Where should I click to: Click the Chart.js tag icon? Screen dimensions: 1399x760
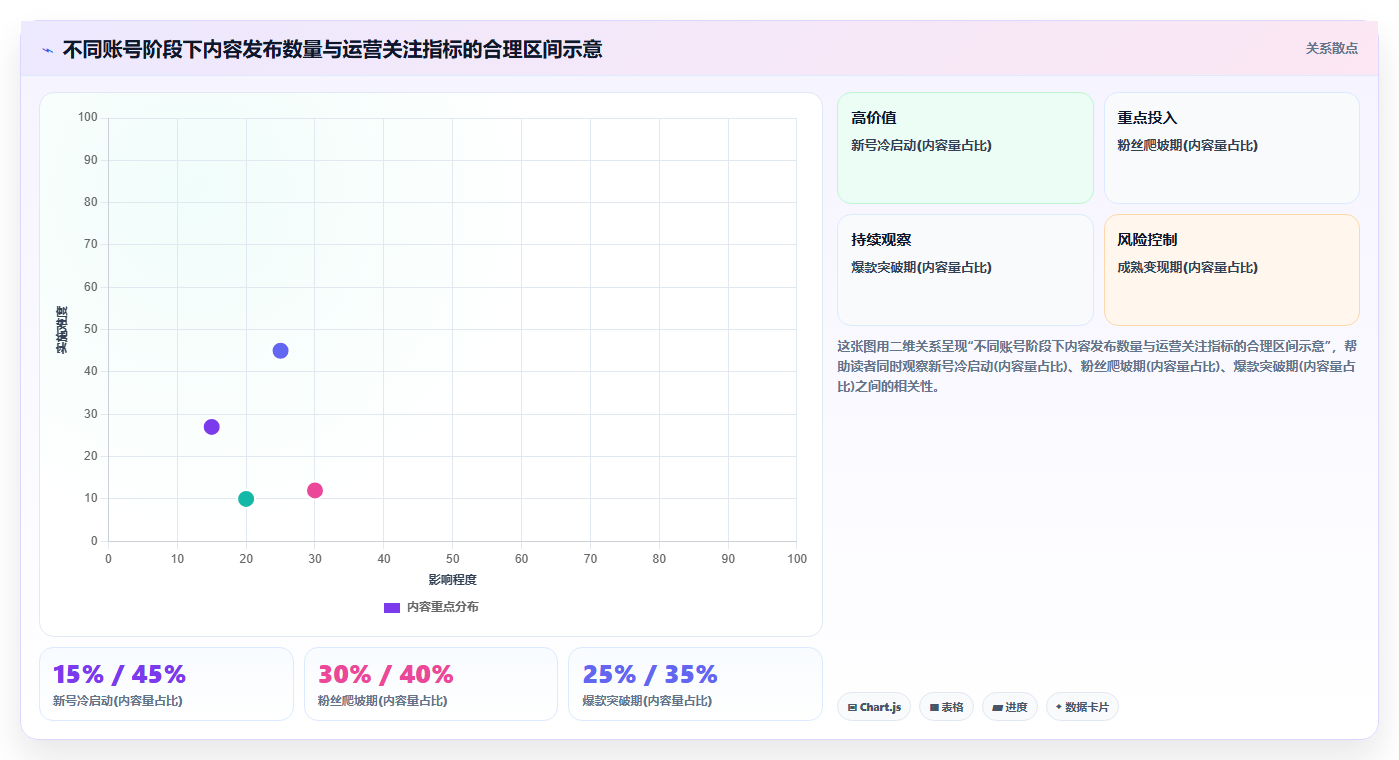tap(852, 707)
